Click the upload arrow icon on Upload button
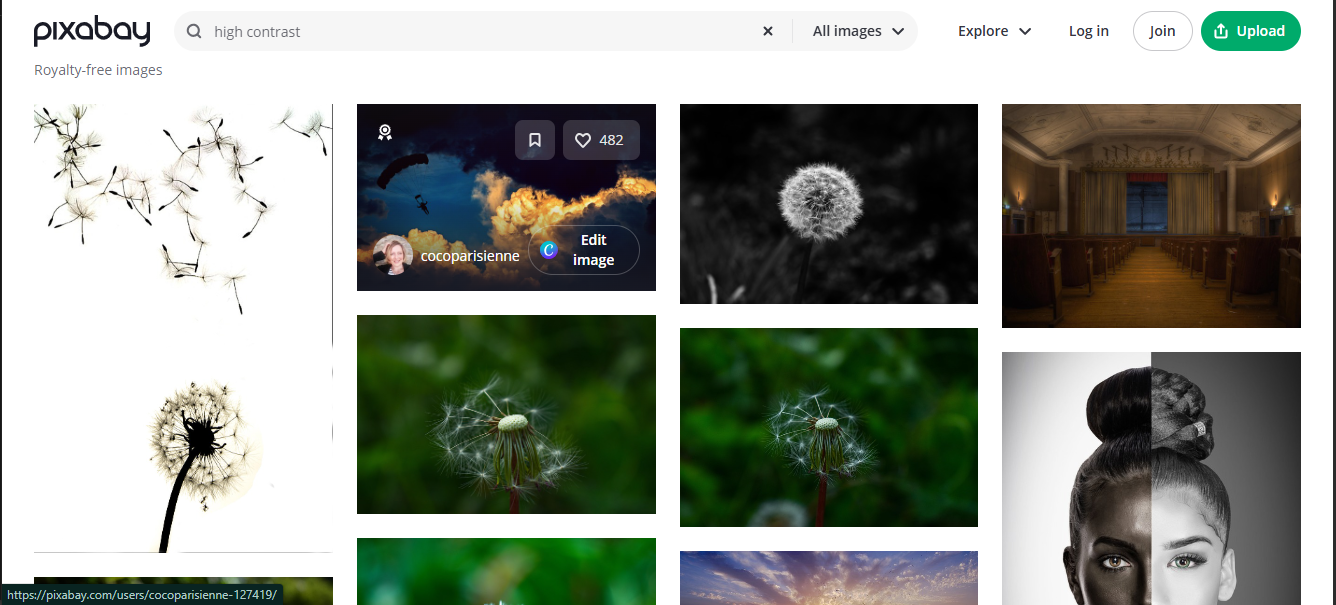The width and height of the screenshot is (1336, 605). (x=1220, y=31)
